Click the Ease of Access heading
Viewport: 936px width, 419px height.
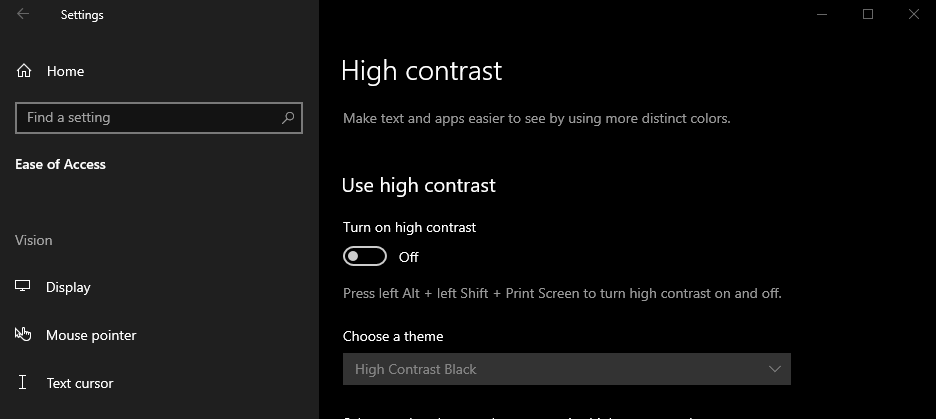pos(60,165)
